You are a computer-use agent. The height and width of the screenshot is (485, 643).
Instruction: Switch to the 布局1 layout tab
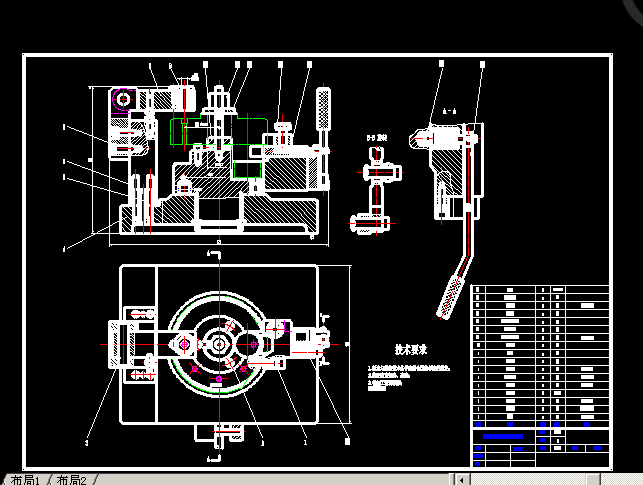[x=25, y=480]
